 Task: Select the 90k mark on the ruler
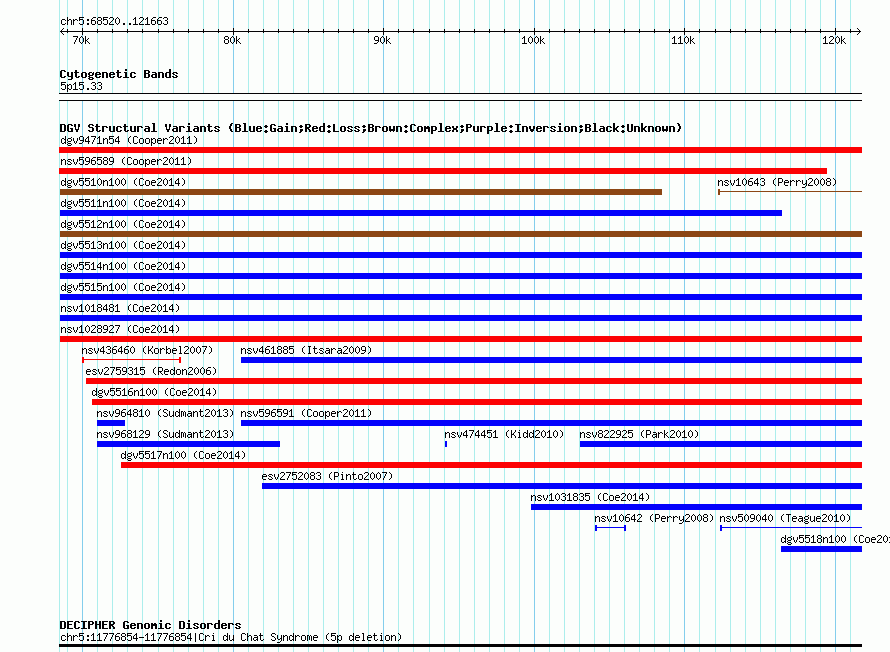(x=382, y=40)
